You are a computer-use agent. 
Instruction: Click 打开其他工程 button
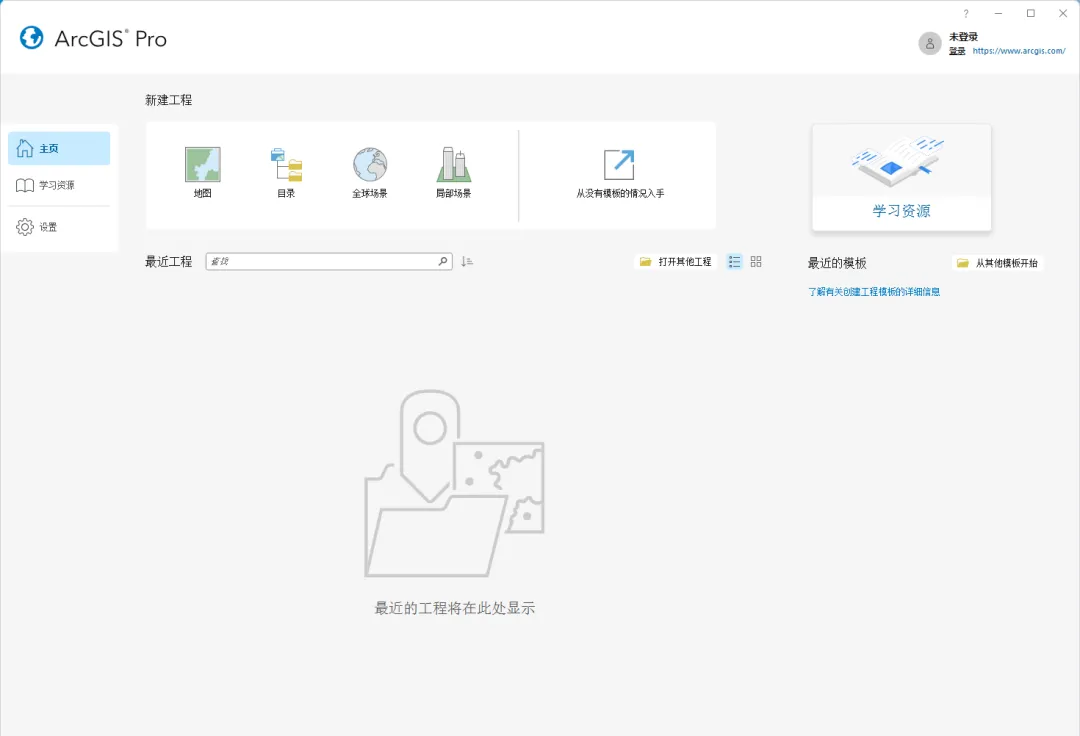coord(676,262)
